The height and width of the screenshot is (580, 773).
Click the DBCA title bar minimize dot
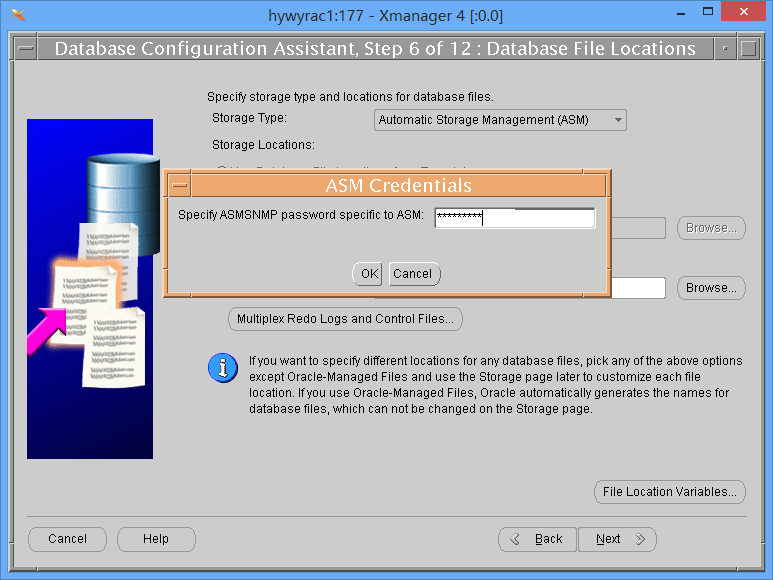coord(725,49)
